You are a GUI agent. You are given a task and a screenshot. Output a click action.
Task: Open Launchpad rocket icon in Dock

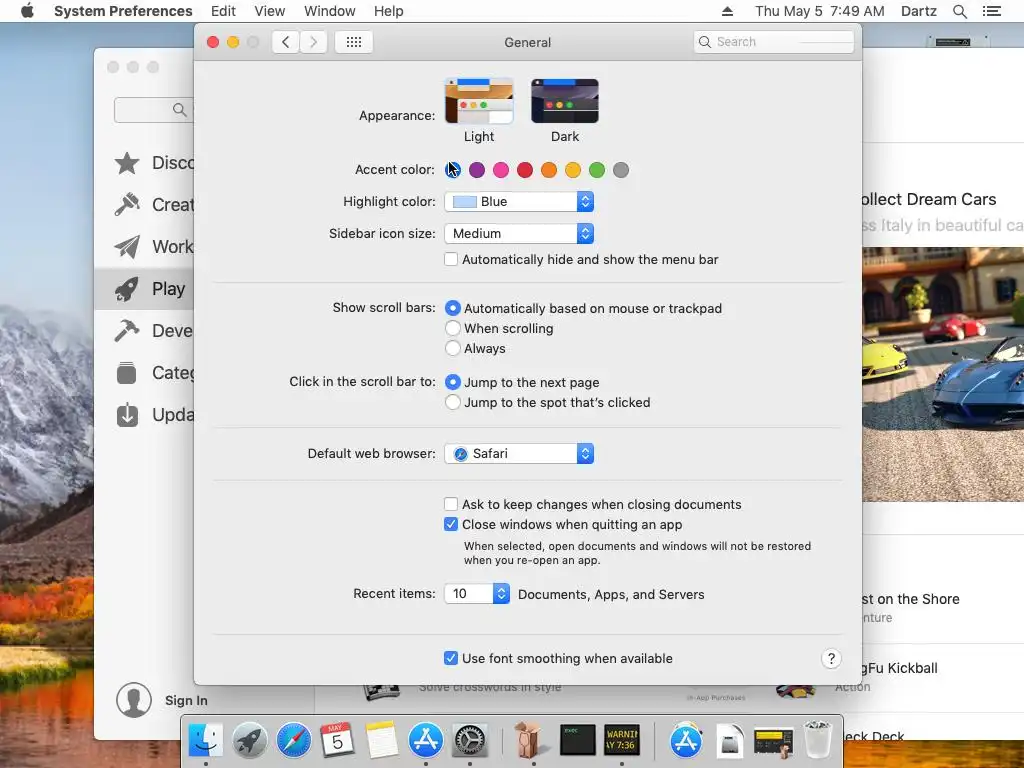pyautogui.click(x=249, y=740)
